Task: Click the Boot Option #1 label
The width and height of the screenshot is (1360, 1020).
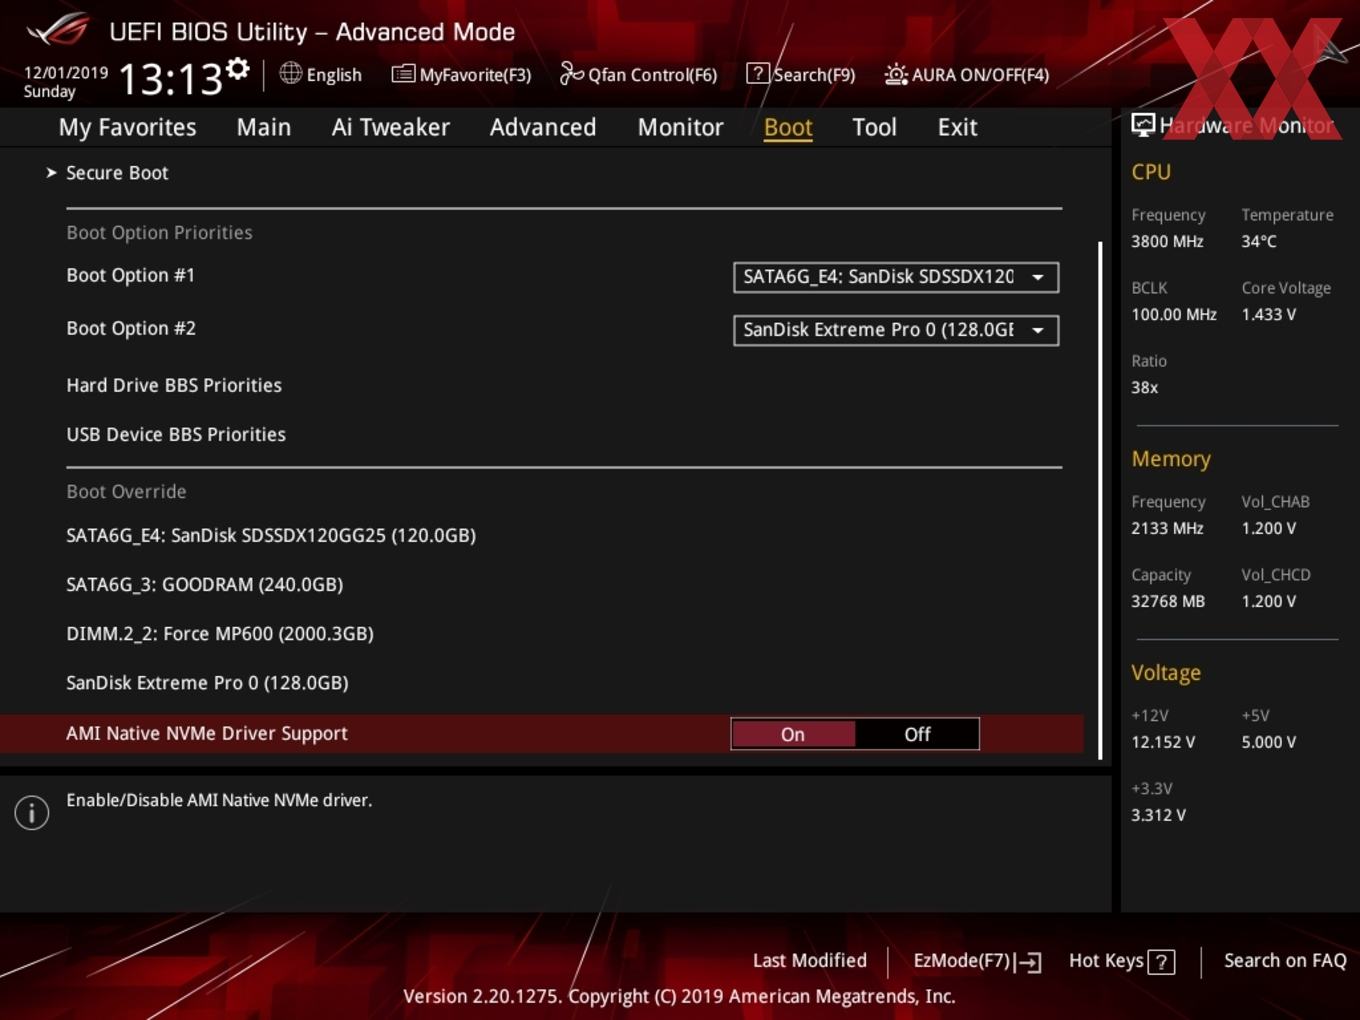Action: (x=130, y=275)
